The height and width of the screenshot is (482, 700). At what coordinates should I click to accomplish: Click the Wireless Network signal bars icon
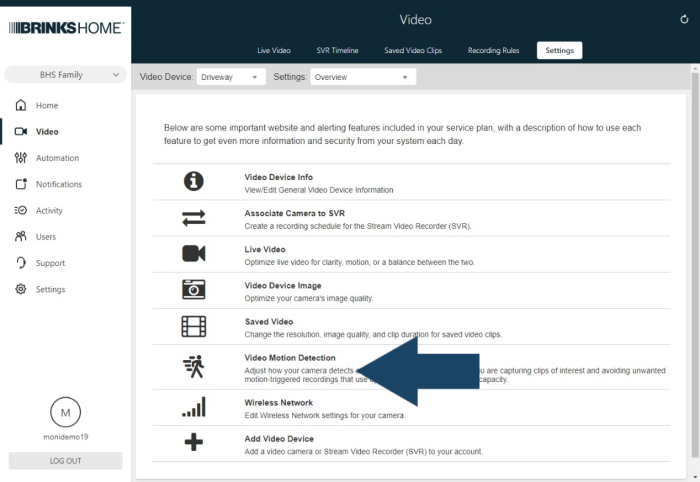193,407
